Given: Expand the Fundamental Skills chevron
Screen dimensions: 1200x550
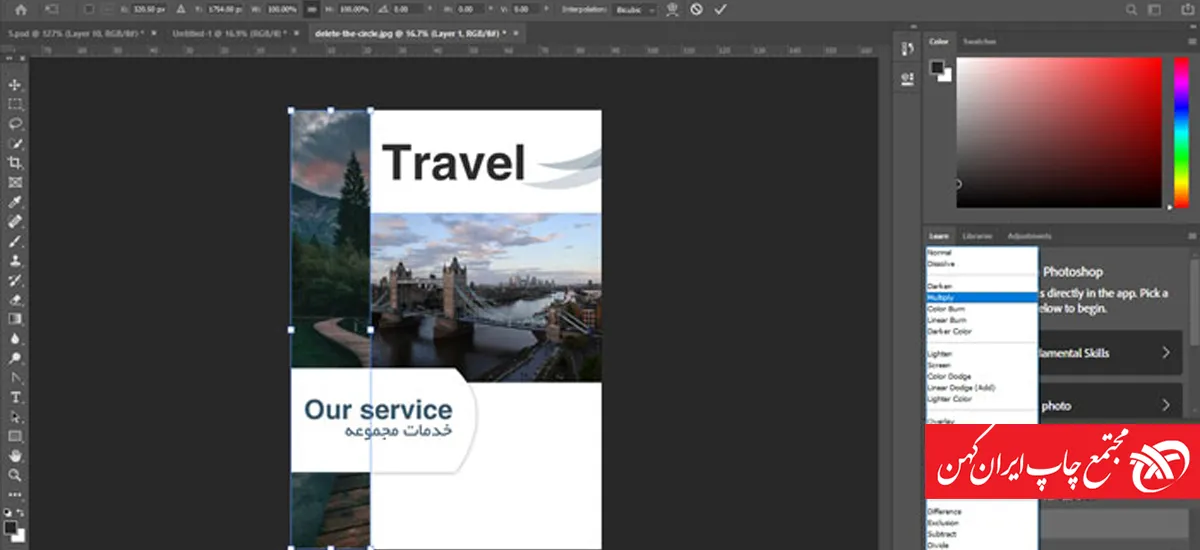Looking at the screenshot, I should click(x=1166, y=353).
